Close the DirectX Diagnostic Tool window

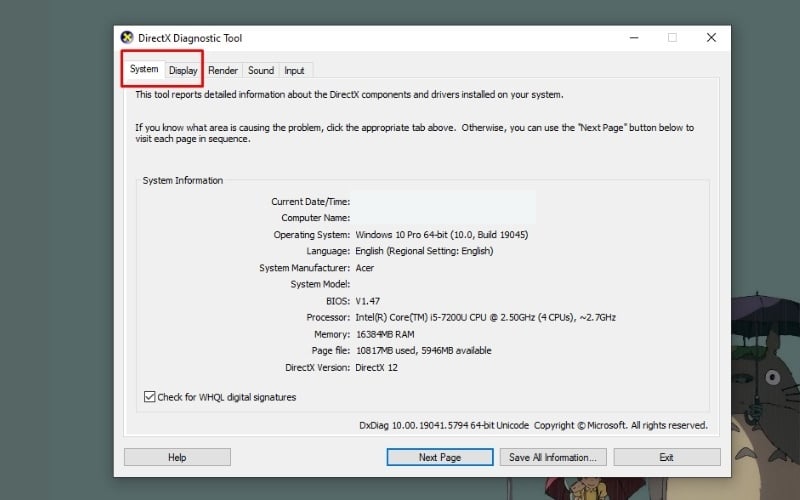pos(711,38)
